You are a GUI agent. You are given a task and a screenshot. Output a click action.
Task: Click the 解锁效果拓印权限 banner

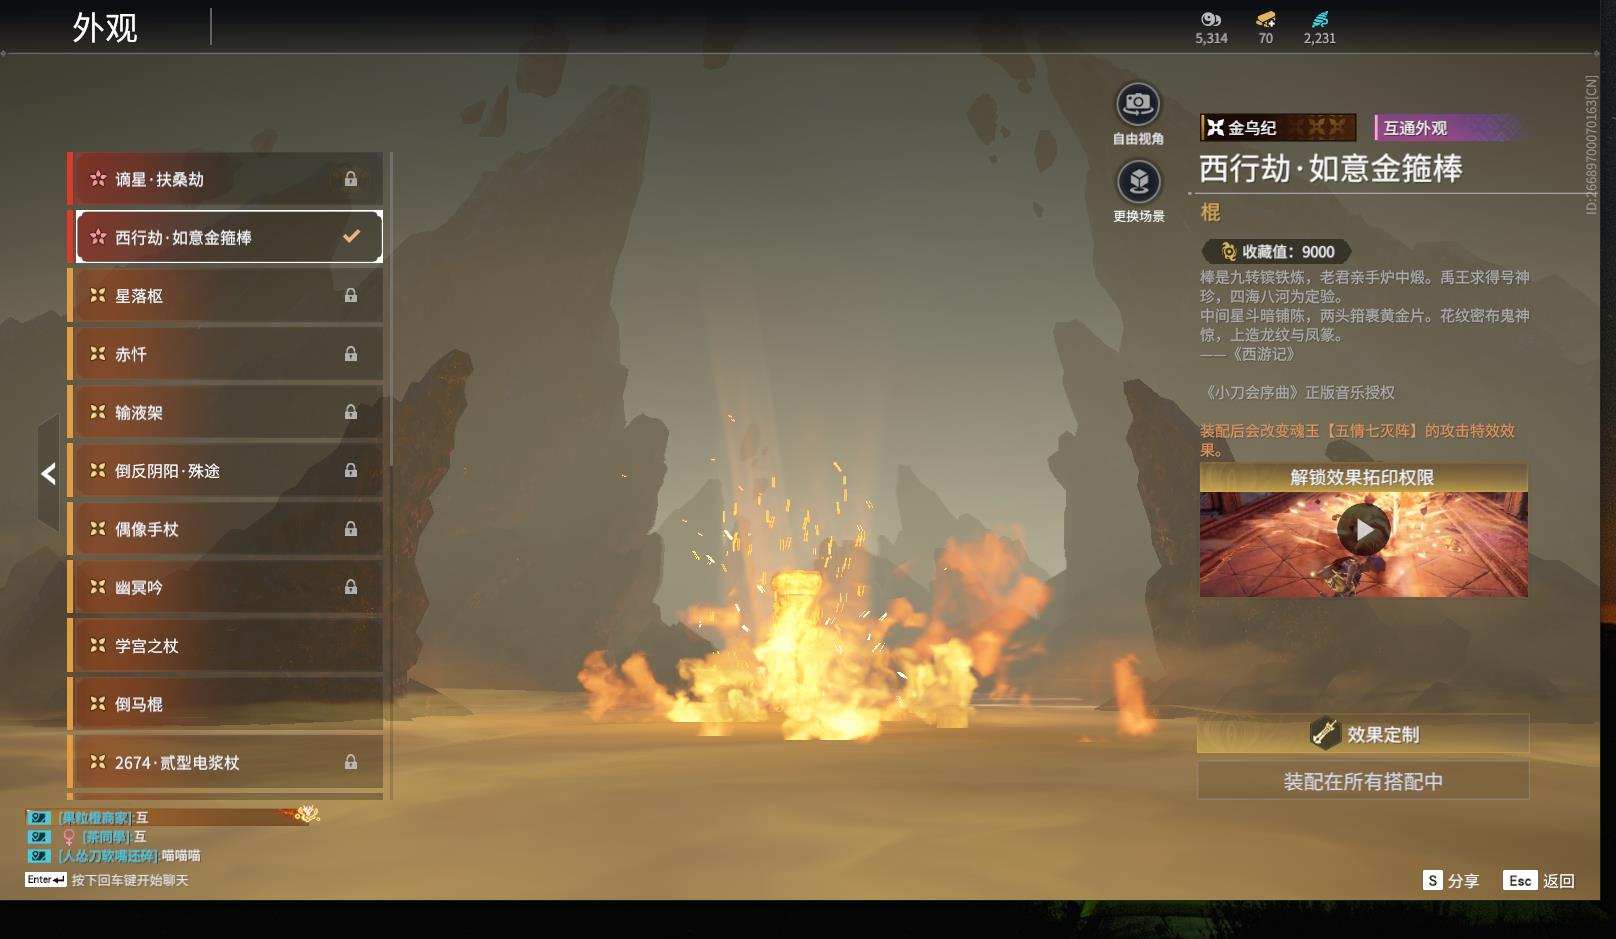1363,477
